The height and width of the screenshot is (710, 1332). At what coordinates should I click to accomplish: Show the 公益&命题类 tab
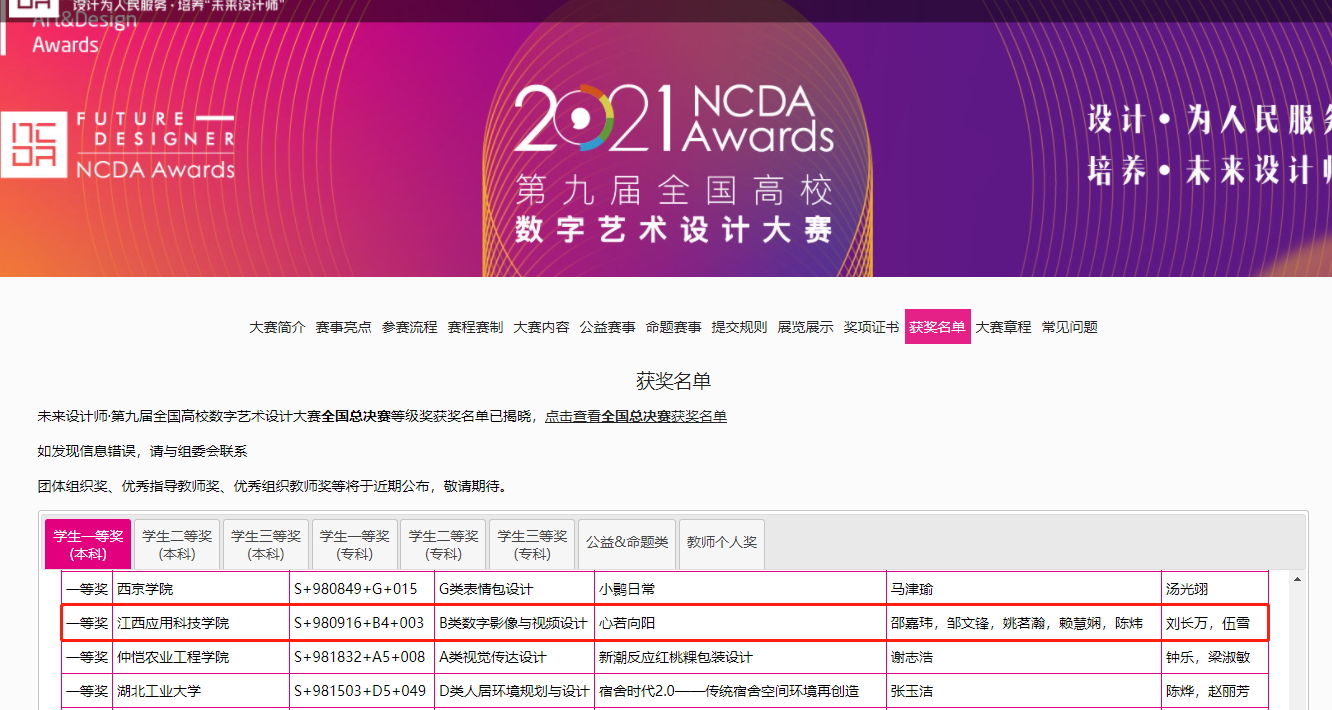coord(627,542)
